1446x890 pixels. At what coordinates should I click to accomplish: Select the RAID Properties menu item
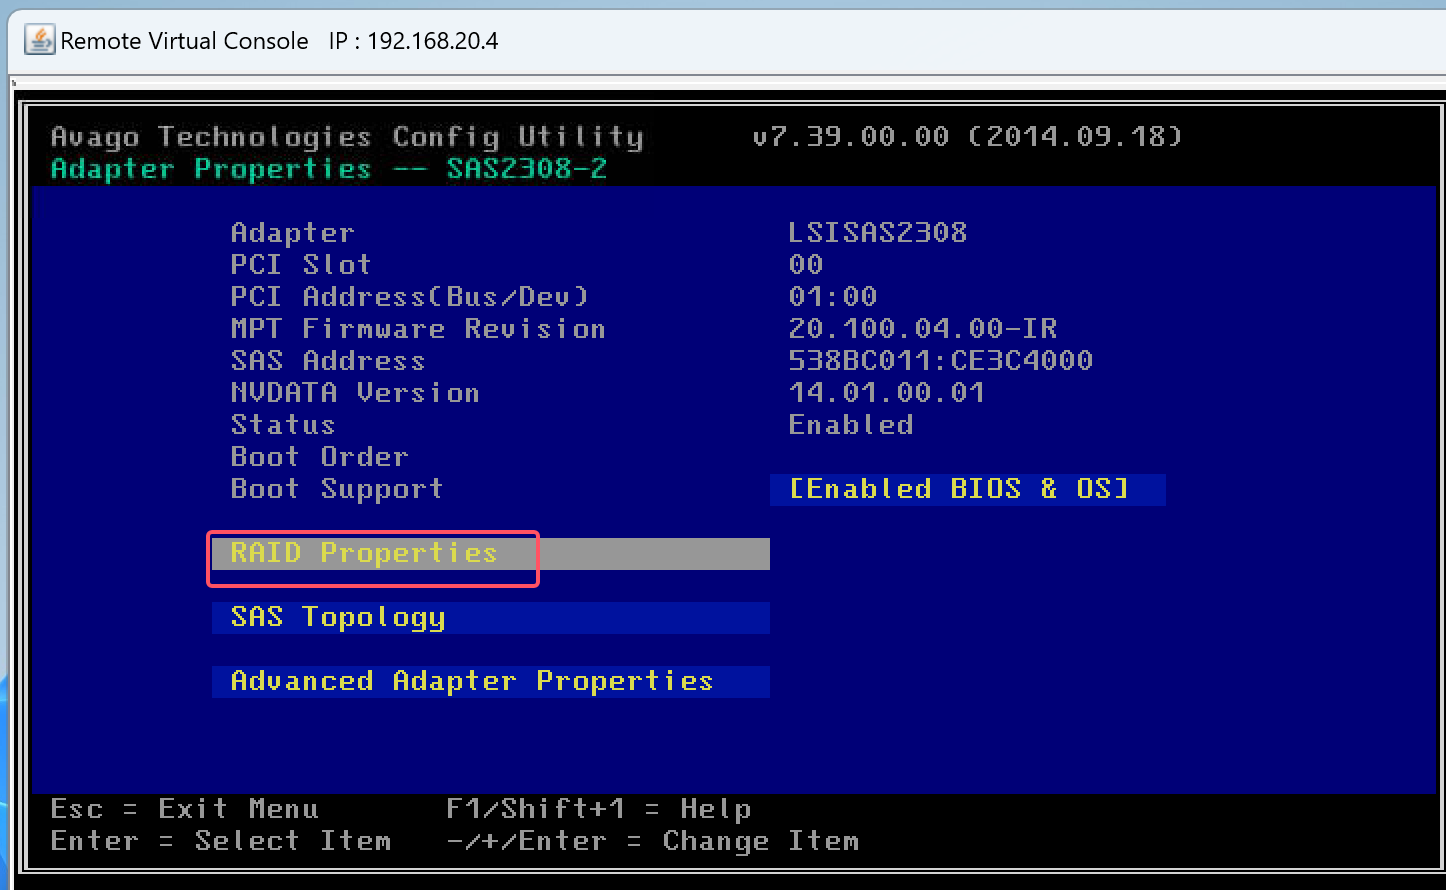pos(490,553)
